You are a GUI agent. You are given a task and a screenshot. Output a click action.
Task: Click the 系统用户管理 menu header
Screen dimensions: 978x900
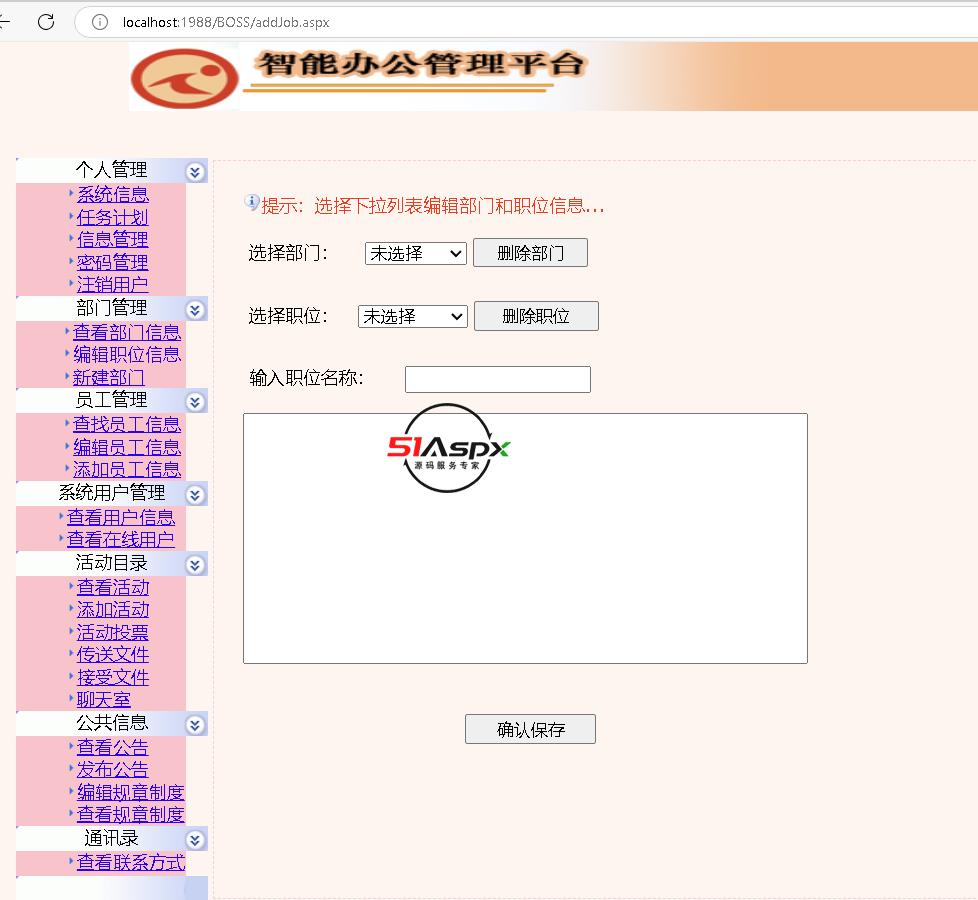click(x=112, y=493)
